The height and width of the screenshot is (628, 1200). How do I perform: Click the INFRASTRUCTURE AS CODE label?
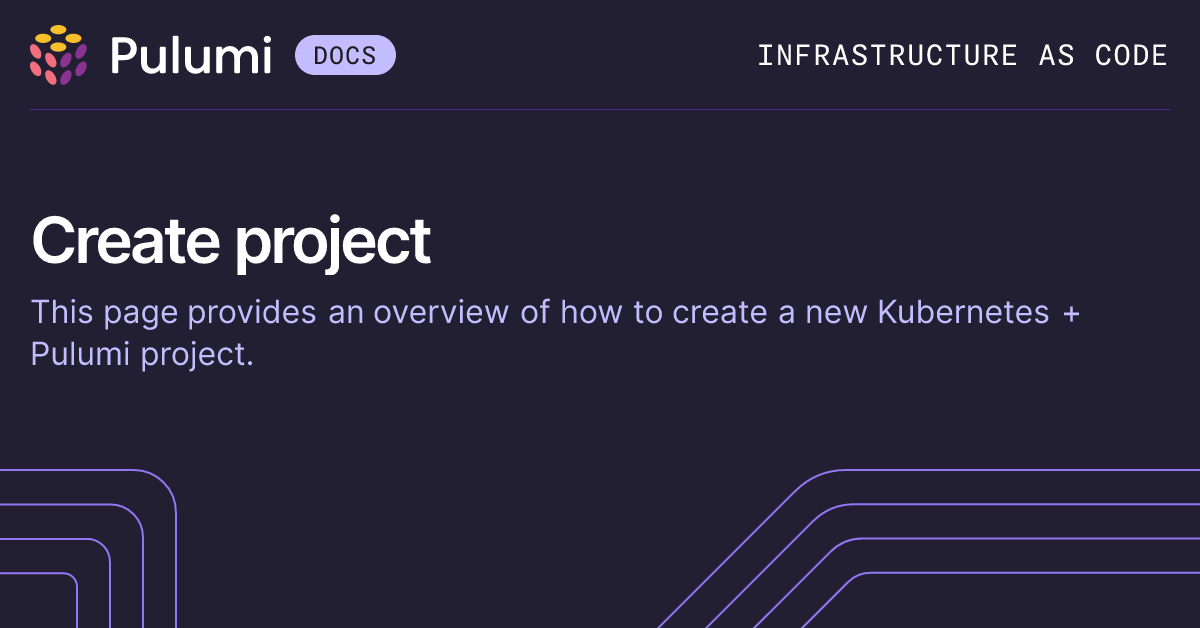click(962, 55)
